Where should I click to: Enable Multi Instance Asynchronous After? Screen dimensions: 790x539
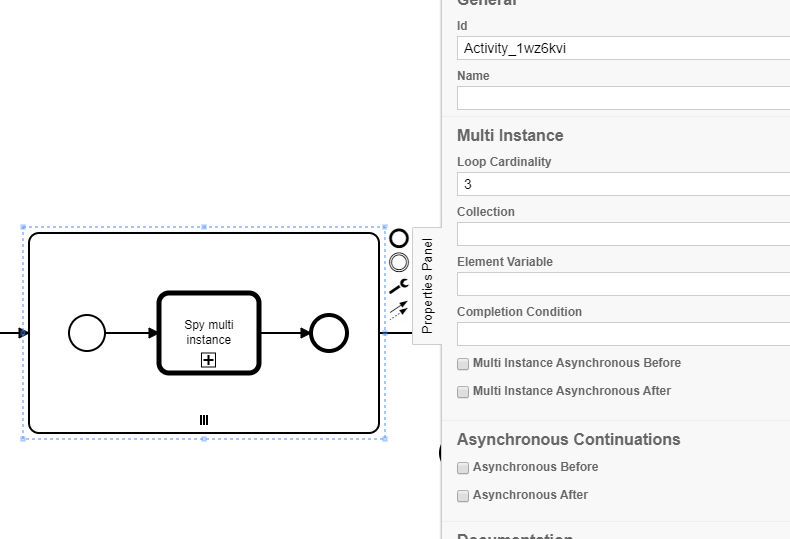pos(463,392)
